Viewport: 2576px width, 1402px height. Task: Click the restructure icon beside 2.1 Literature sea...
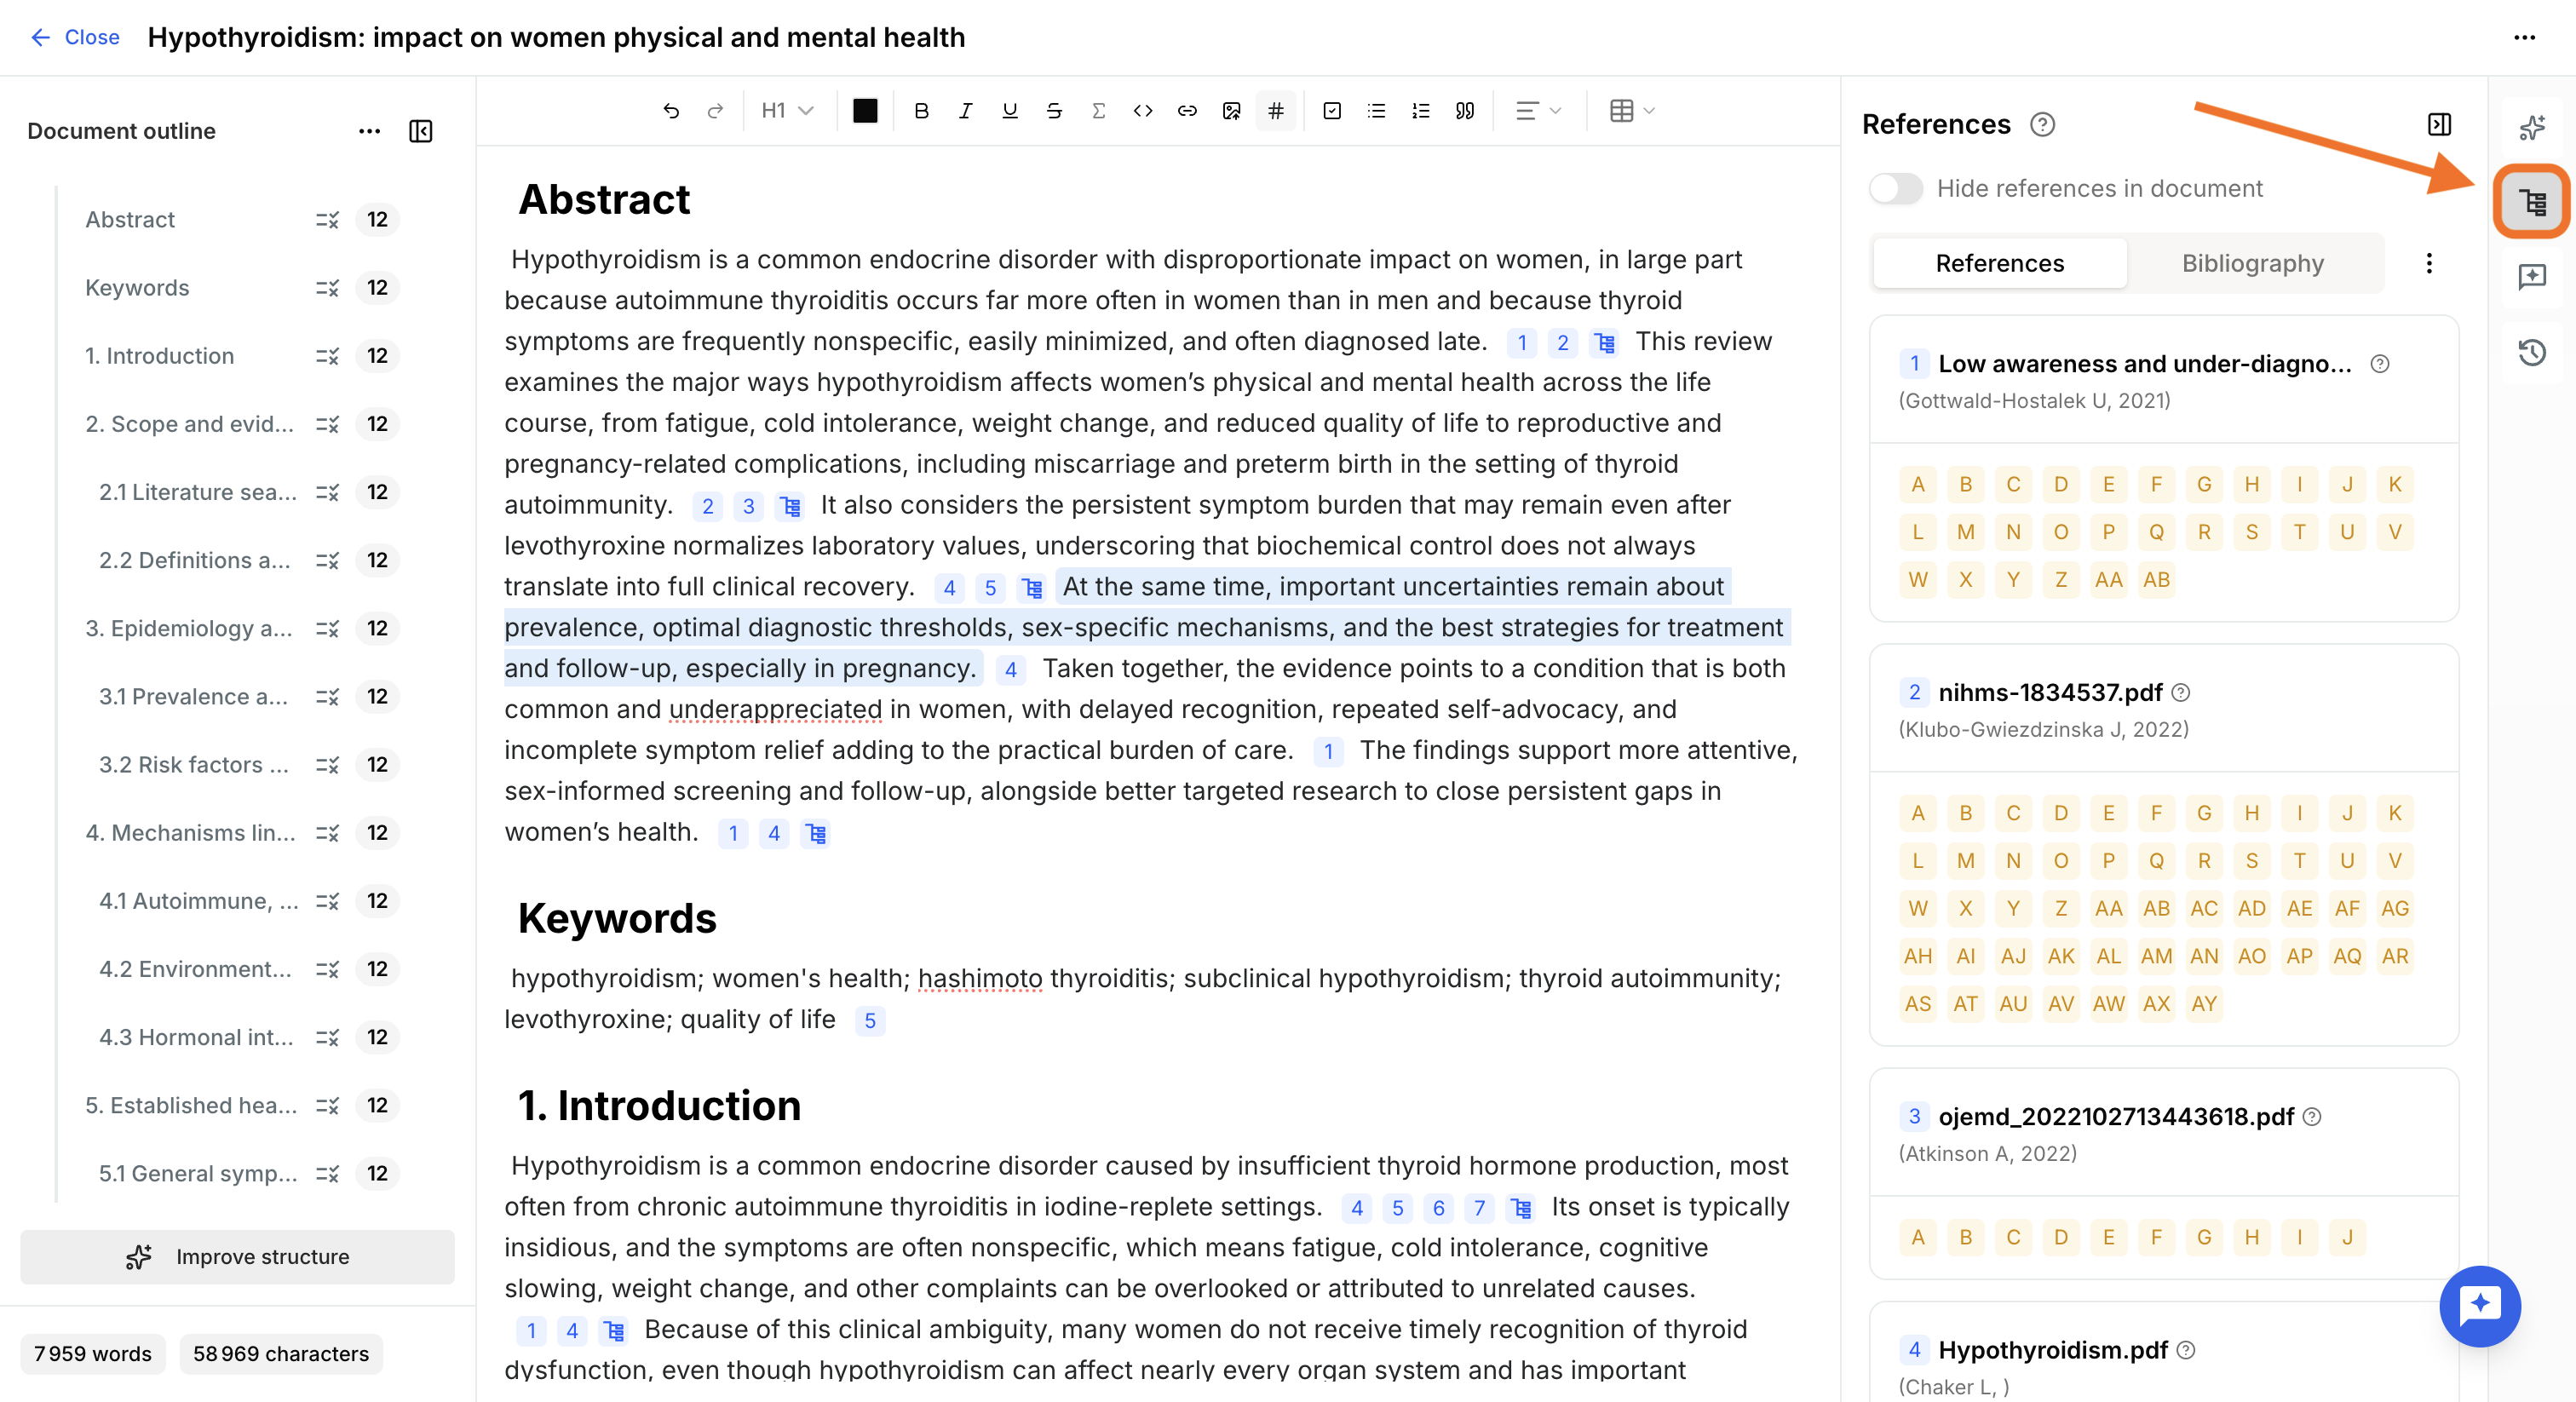pyautogui.click(x=327, y=492)
